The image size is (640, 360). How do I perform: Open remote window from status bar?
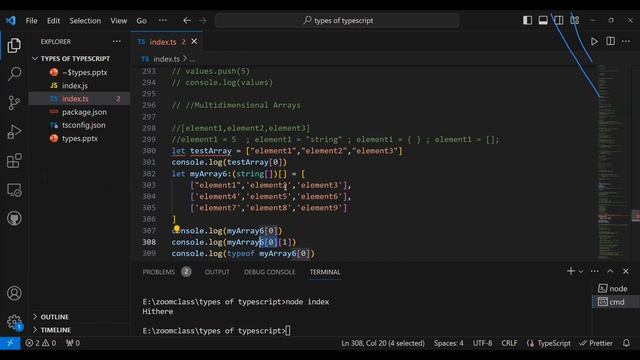point(10,343)
